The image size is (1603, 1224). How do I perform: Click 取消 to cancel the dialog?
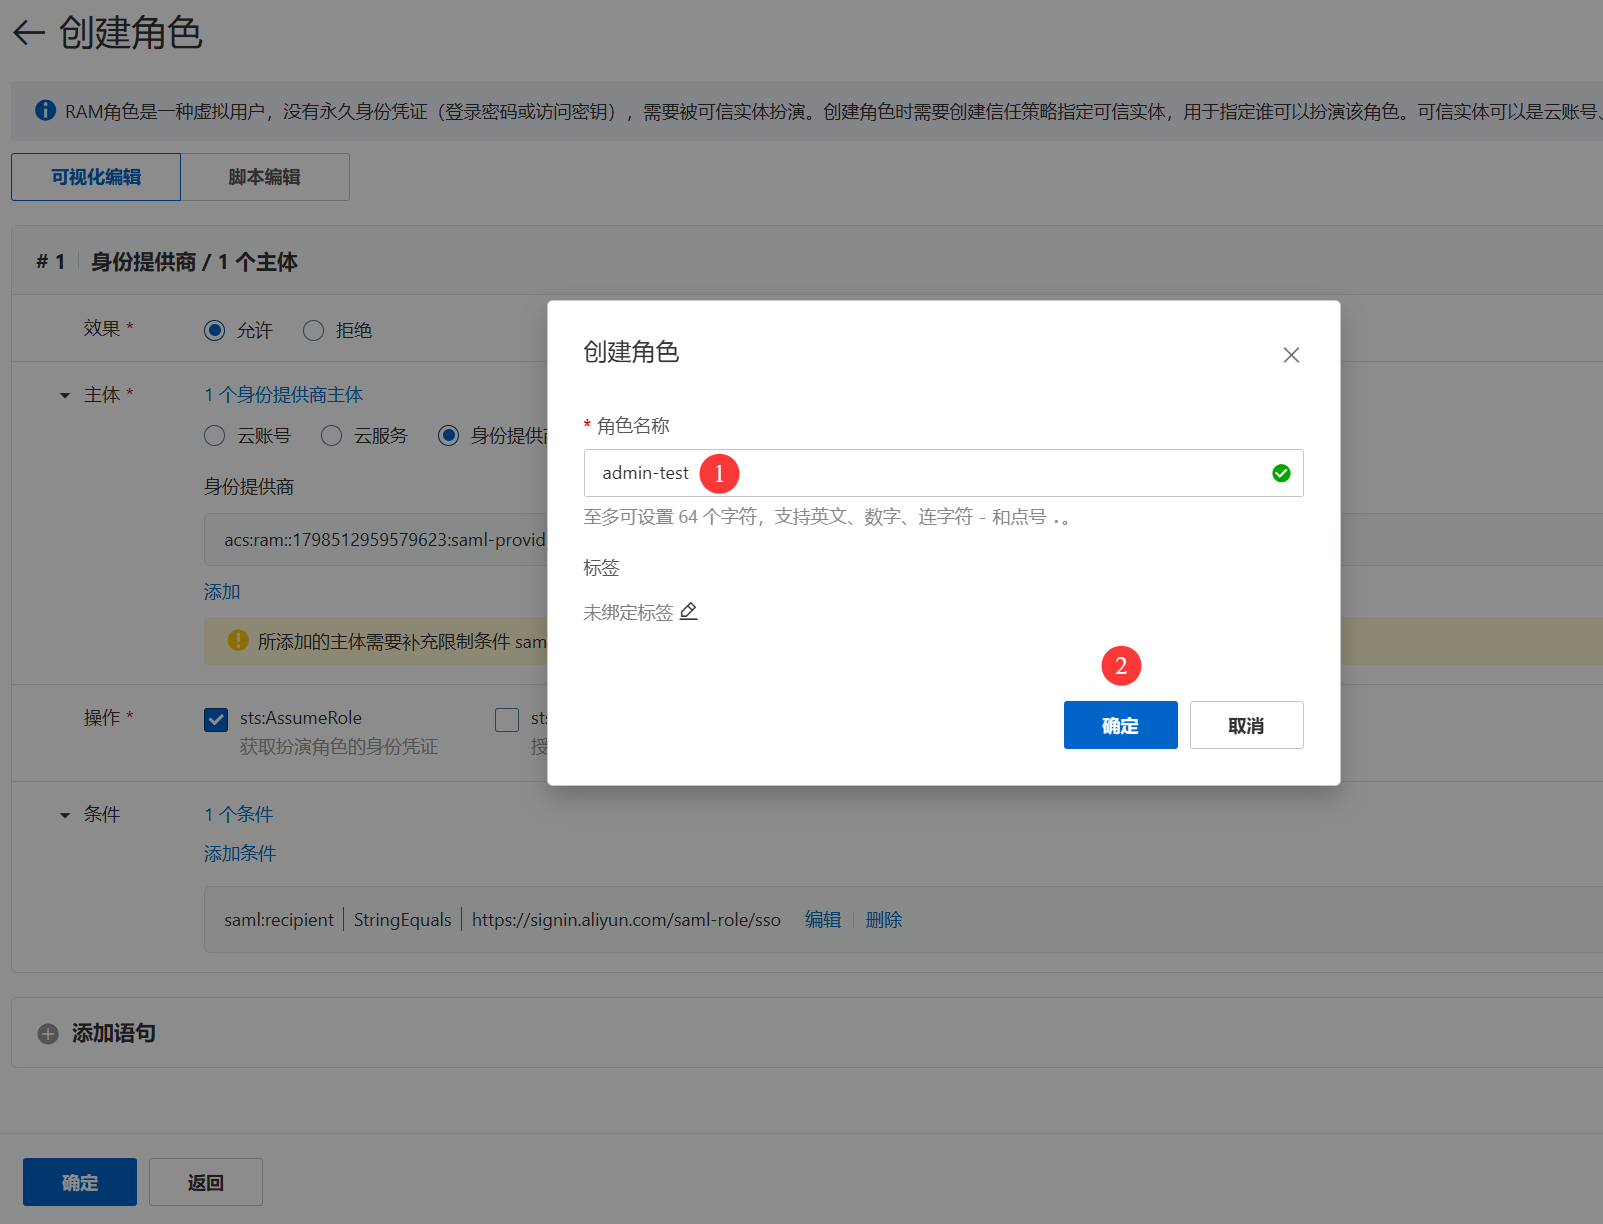[1246, 725]
